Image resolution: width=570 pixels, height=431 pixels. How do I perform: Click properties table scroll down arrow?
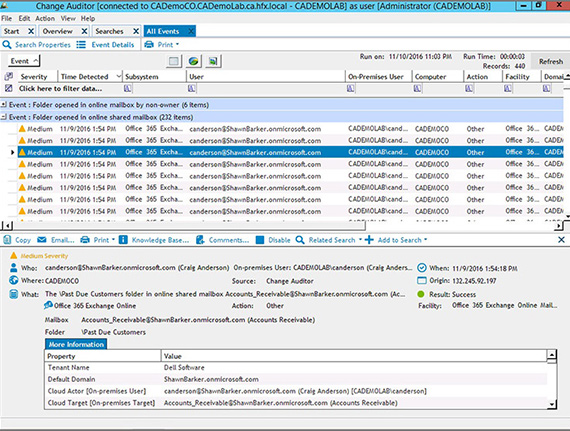551,404
